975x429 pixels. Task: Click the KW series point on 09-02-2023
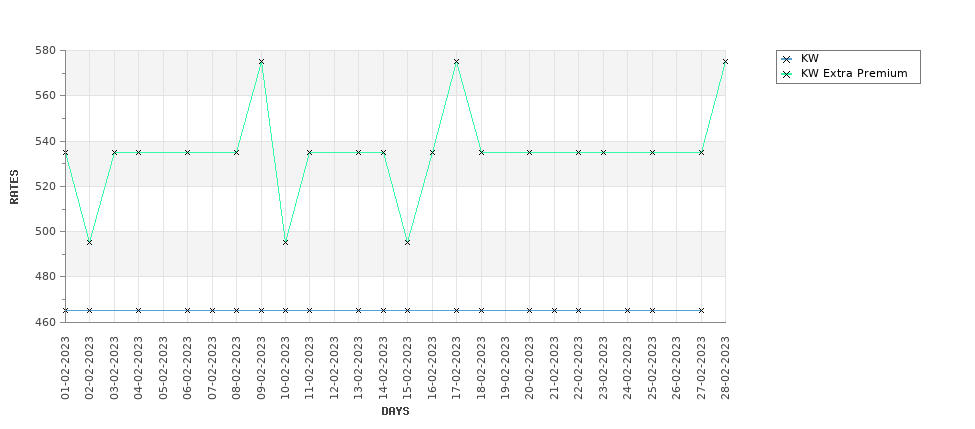(x=261, y=310)
